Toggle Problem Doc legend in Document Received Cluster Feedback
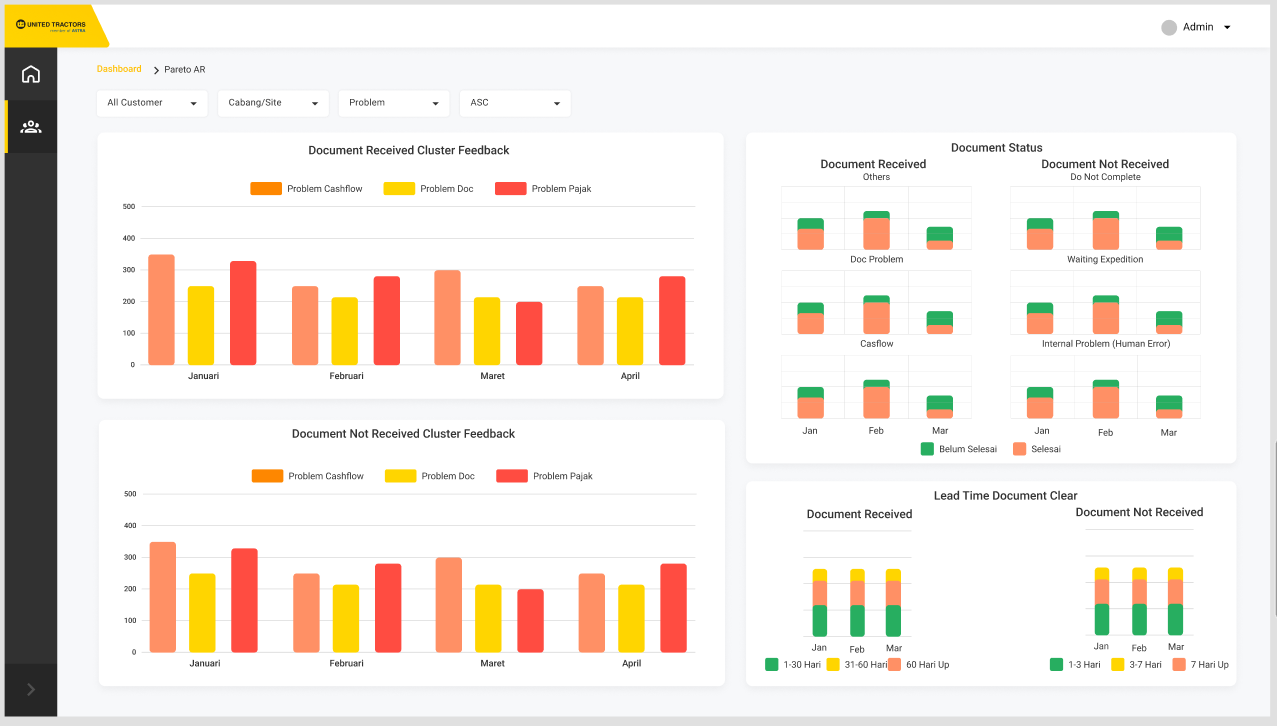The width and height of the screenshot is (1277, 726). click(x=429, y=189)
